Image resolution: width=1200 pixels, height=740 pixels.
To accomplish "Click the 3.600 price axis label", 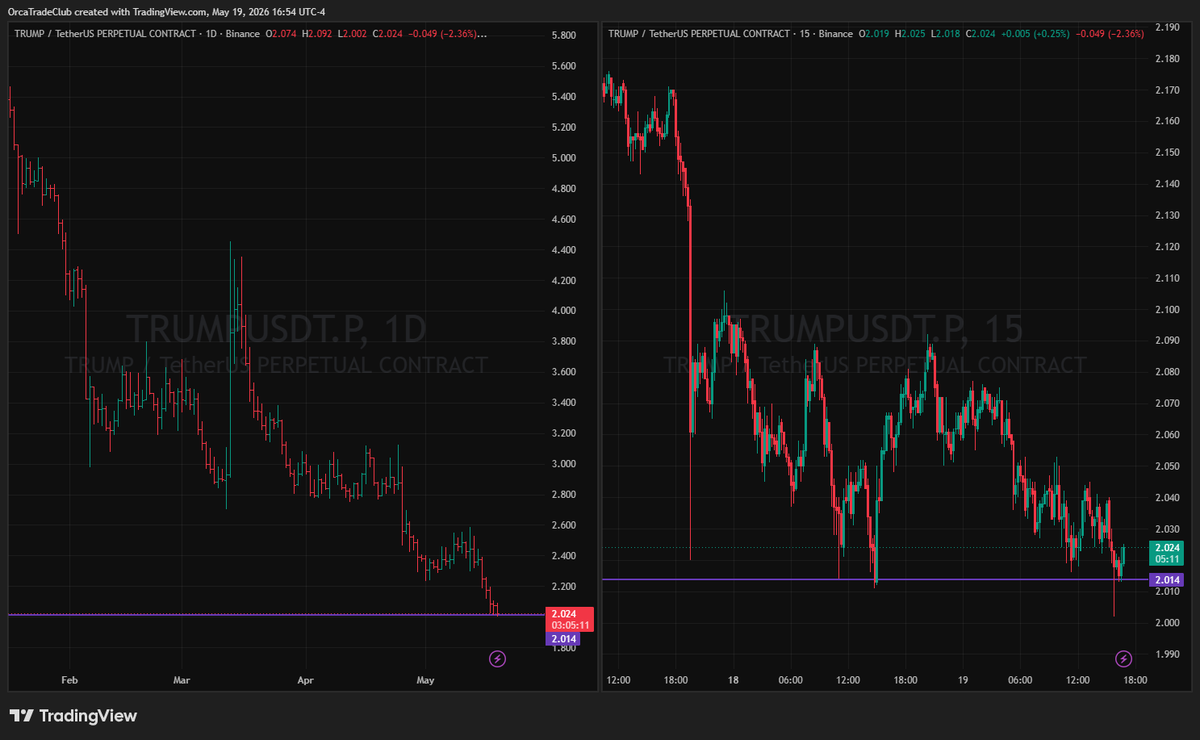I will 563,372.
